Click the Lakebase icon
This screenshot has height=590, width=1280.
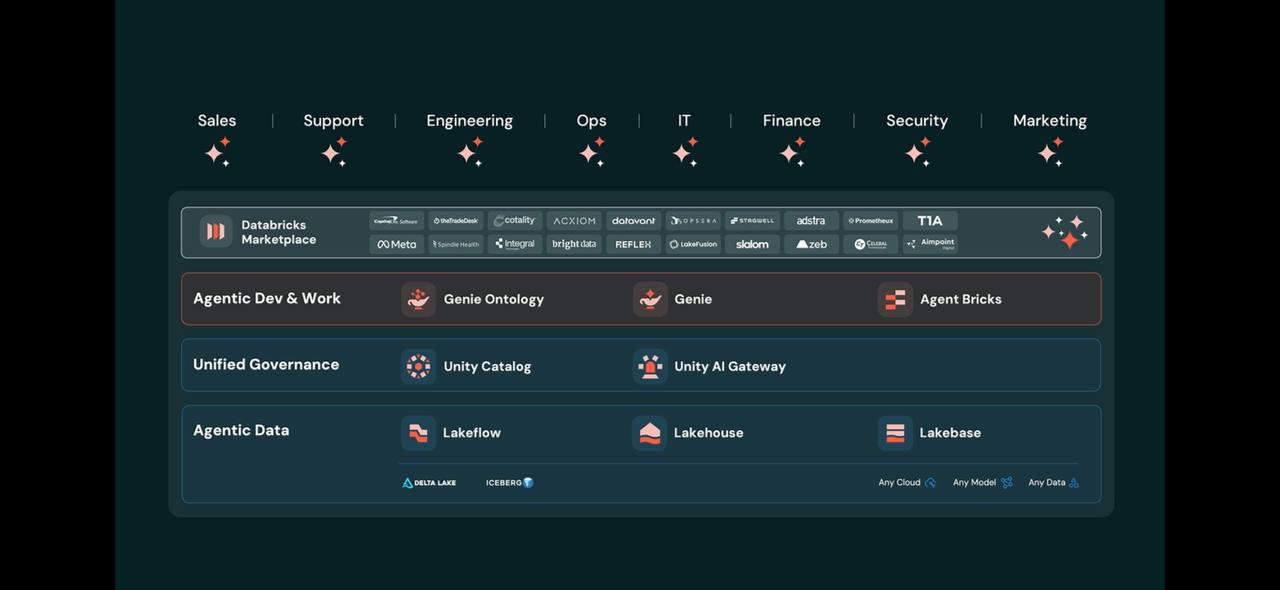(895, 433)
